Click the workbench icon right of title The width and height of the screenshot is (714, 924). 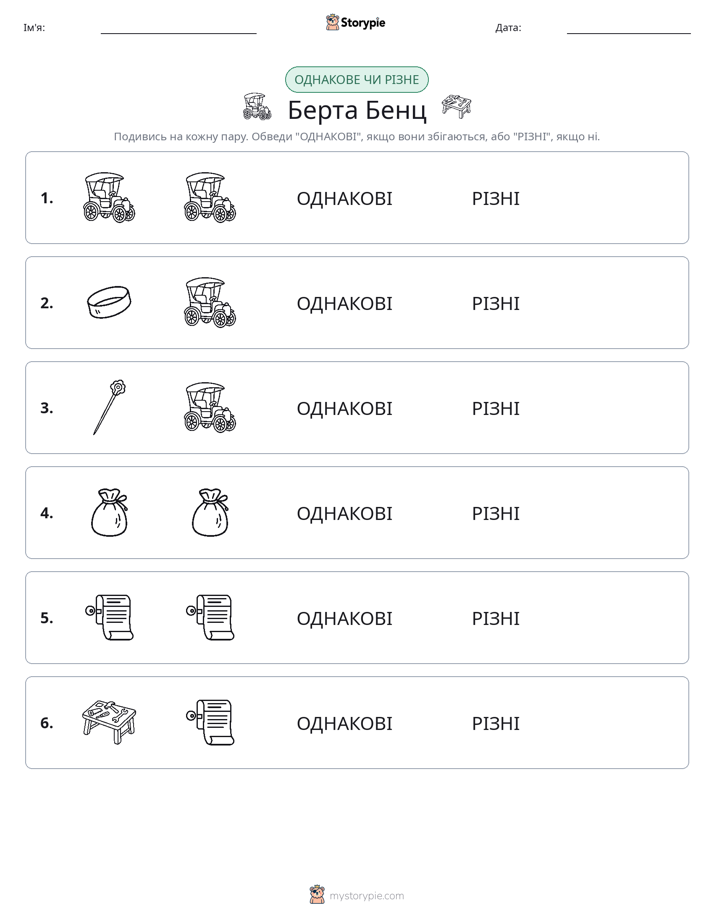[457, 106]
